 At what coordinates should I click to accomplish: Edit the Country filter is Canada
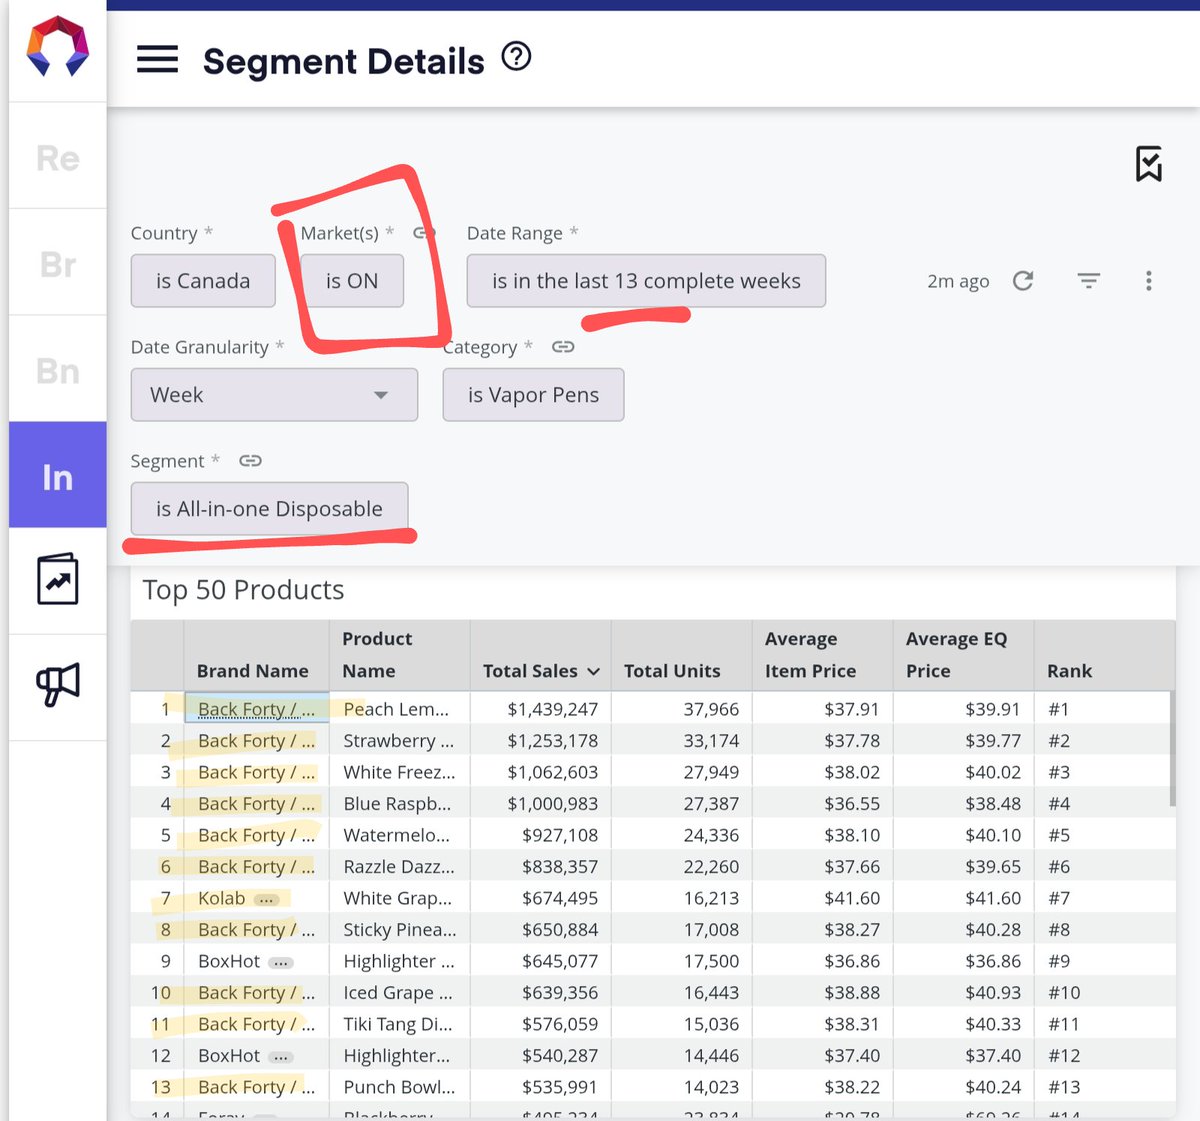pyautogui.click(x=203, y=281)
